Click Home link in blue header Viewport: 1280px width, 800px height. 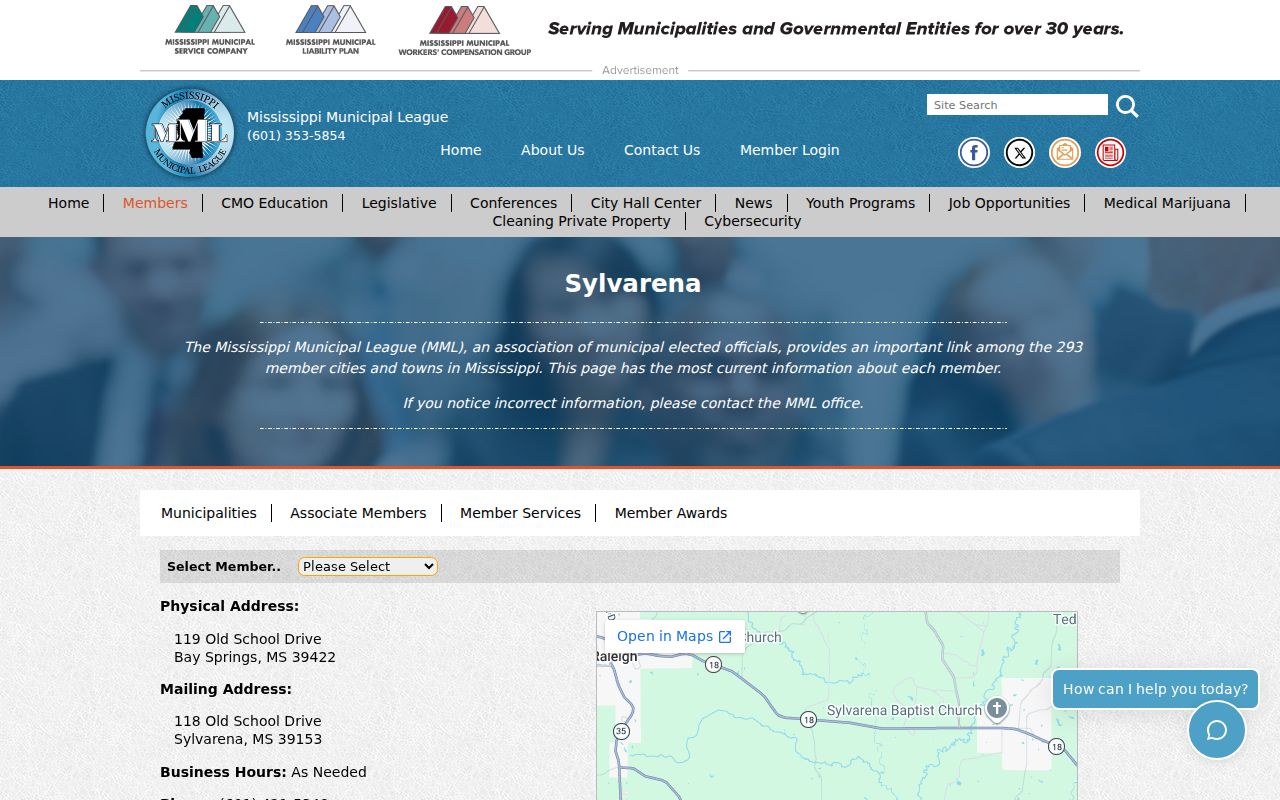click(461, 150)
